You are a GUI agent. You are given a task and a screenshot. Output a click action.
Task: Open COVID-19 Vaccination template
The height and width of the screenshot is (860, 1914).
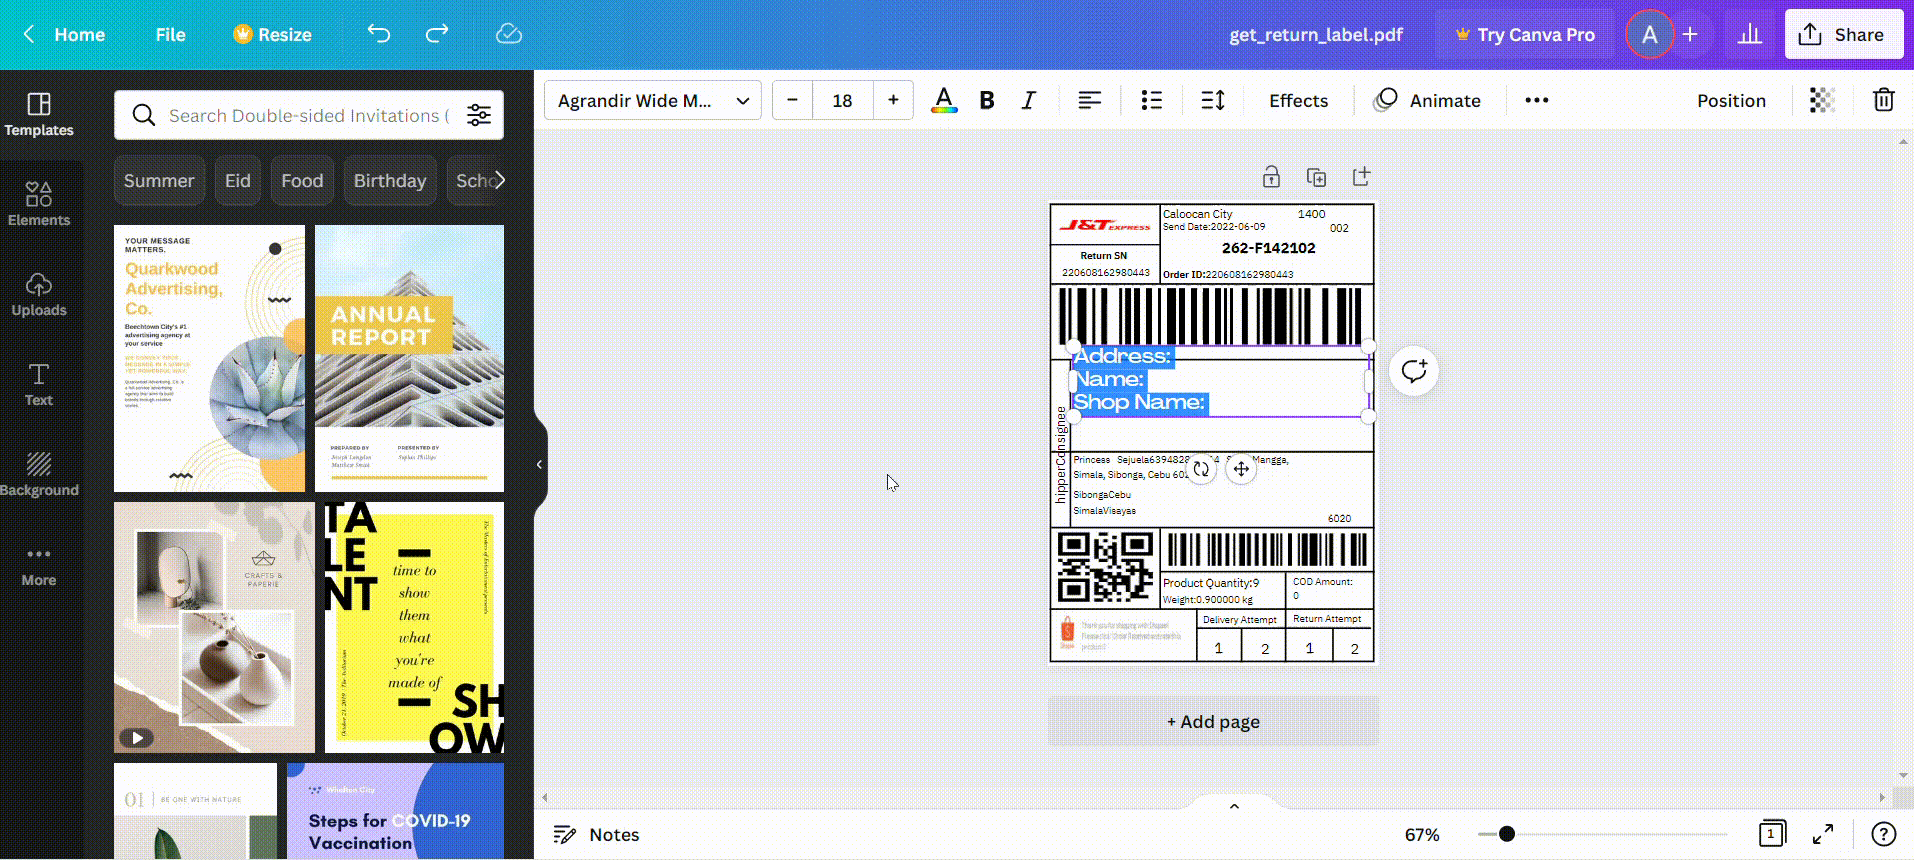pyautogui.click(x=395, y=811)
